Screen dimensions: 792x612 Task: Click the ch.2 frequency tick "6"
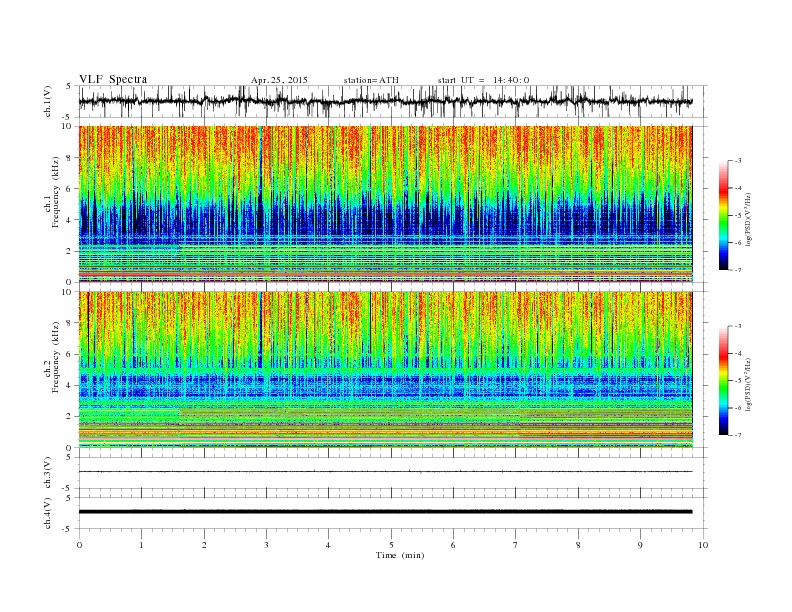click(x=70, y=354)
